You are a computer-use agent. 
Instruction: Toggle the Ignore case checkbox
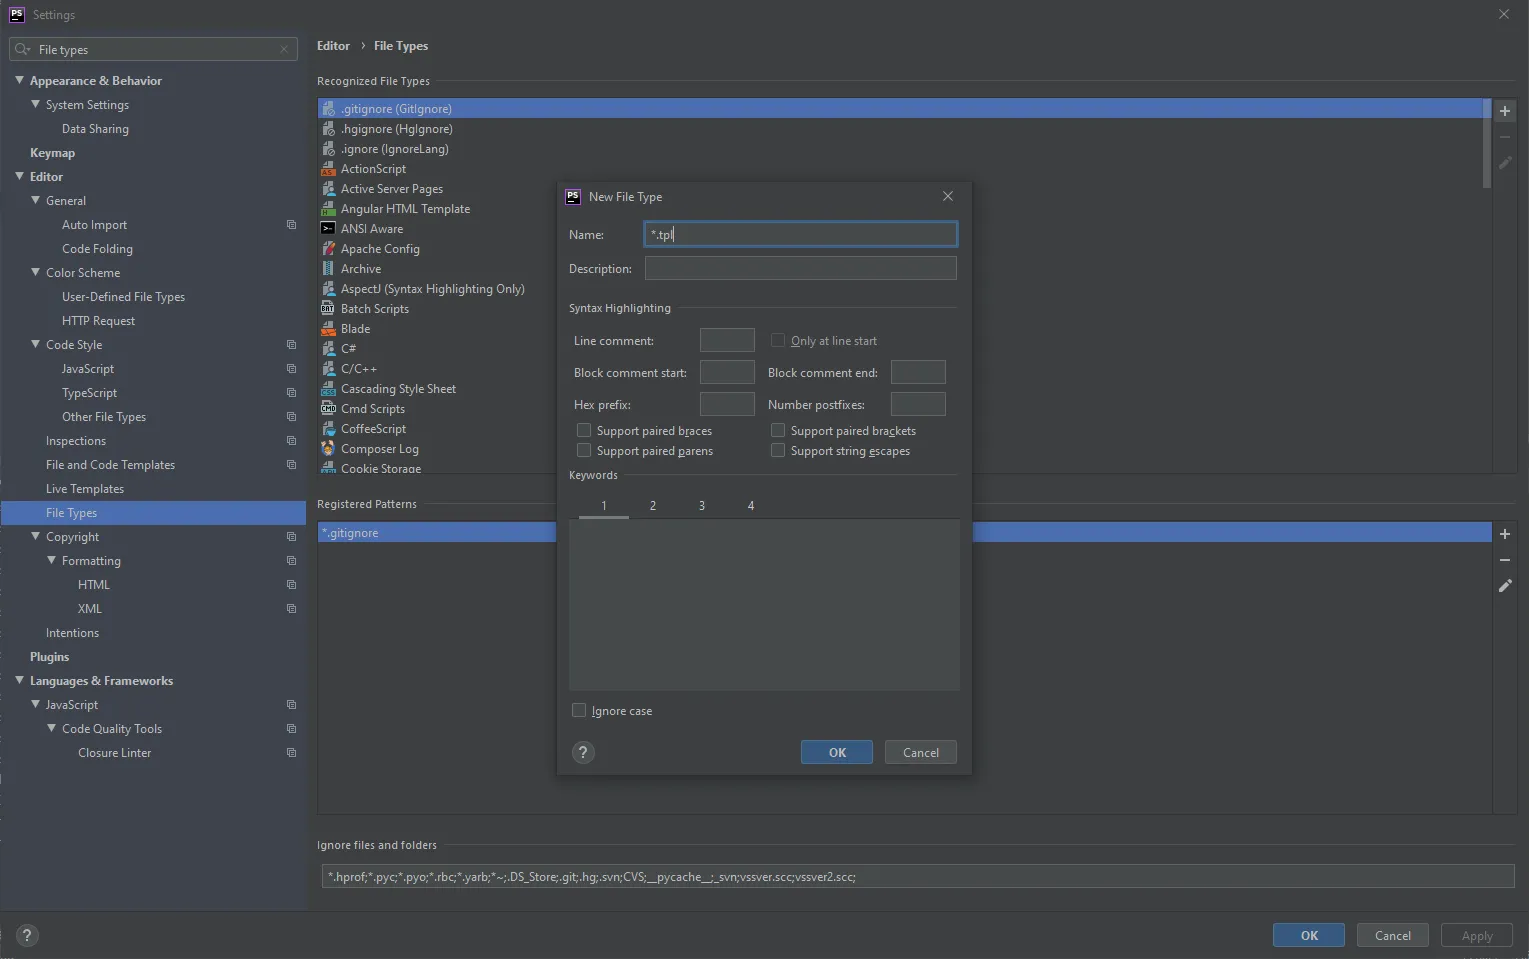click(579, 711)
